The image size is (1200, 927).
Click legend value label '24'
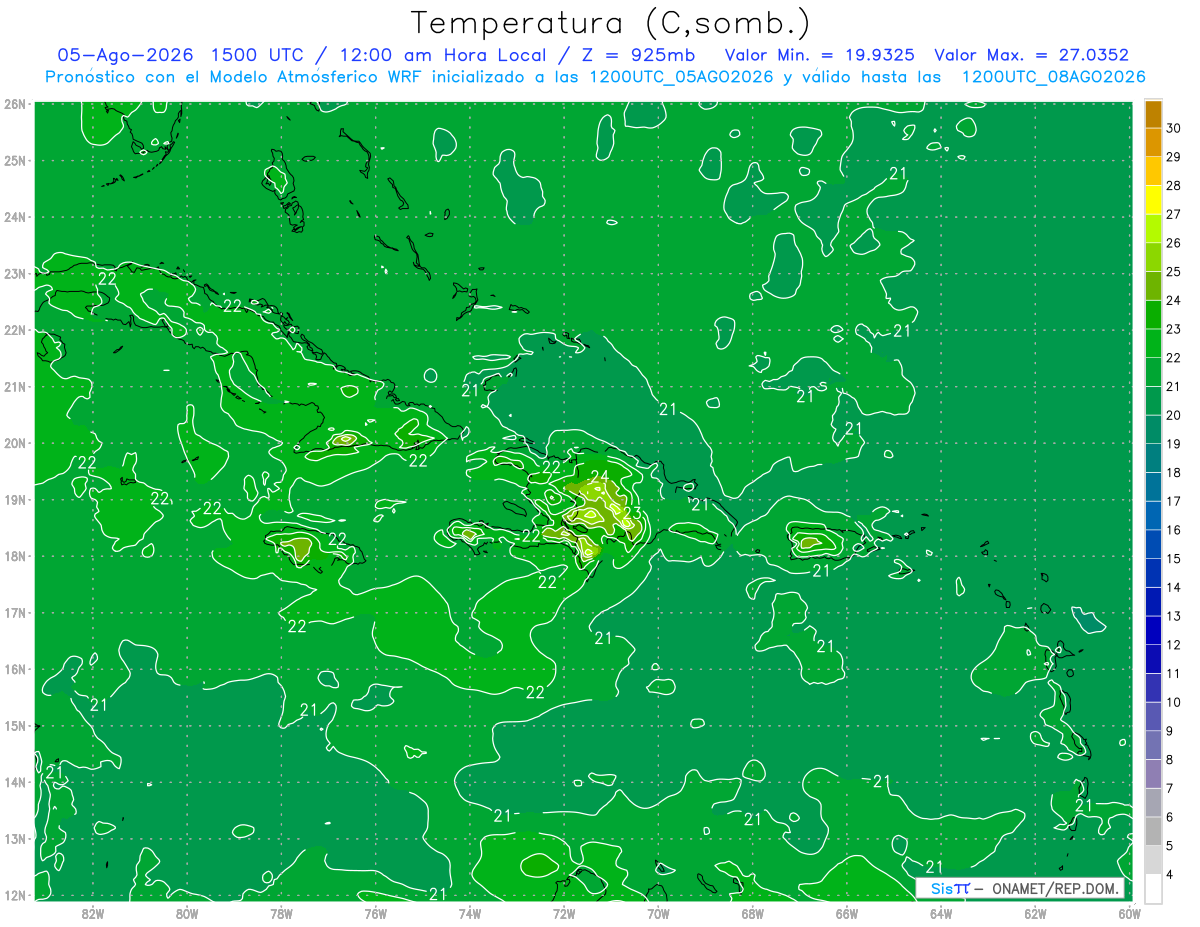tap(1173, 300)
